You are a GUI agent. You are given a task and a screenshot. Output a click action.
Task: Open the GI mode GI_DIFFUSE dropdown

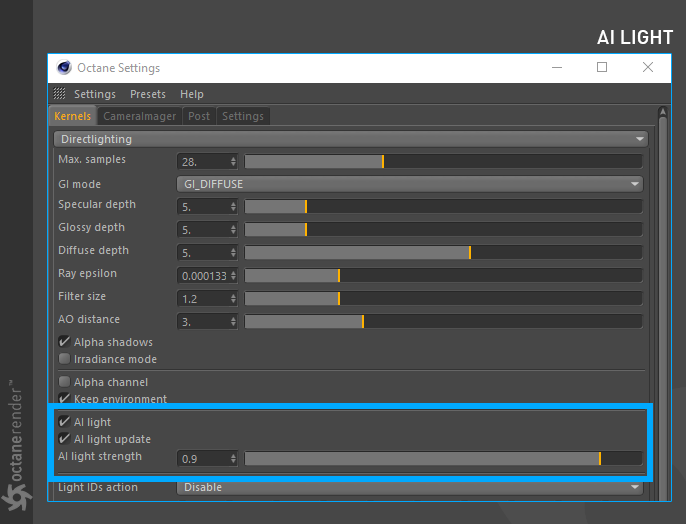410,184
